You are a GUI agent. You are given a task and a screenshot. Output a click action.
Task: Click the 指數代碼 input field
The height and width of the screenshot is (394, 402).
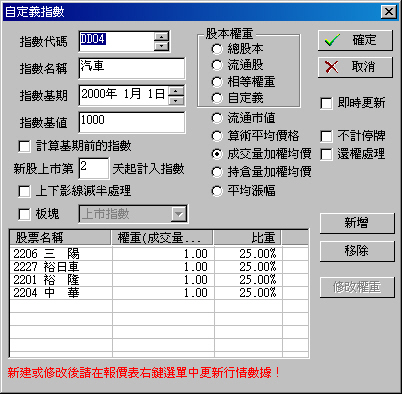pyautogui.click(x=117, y=42)
